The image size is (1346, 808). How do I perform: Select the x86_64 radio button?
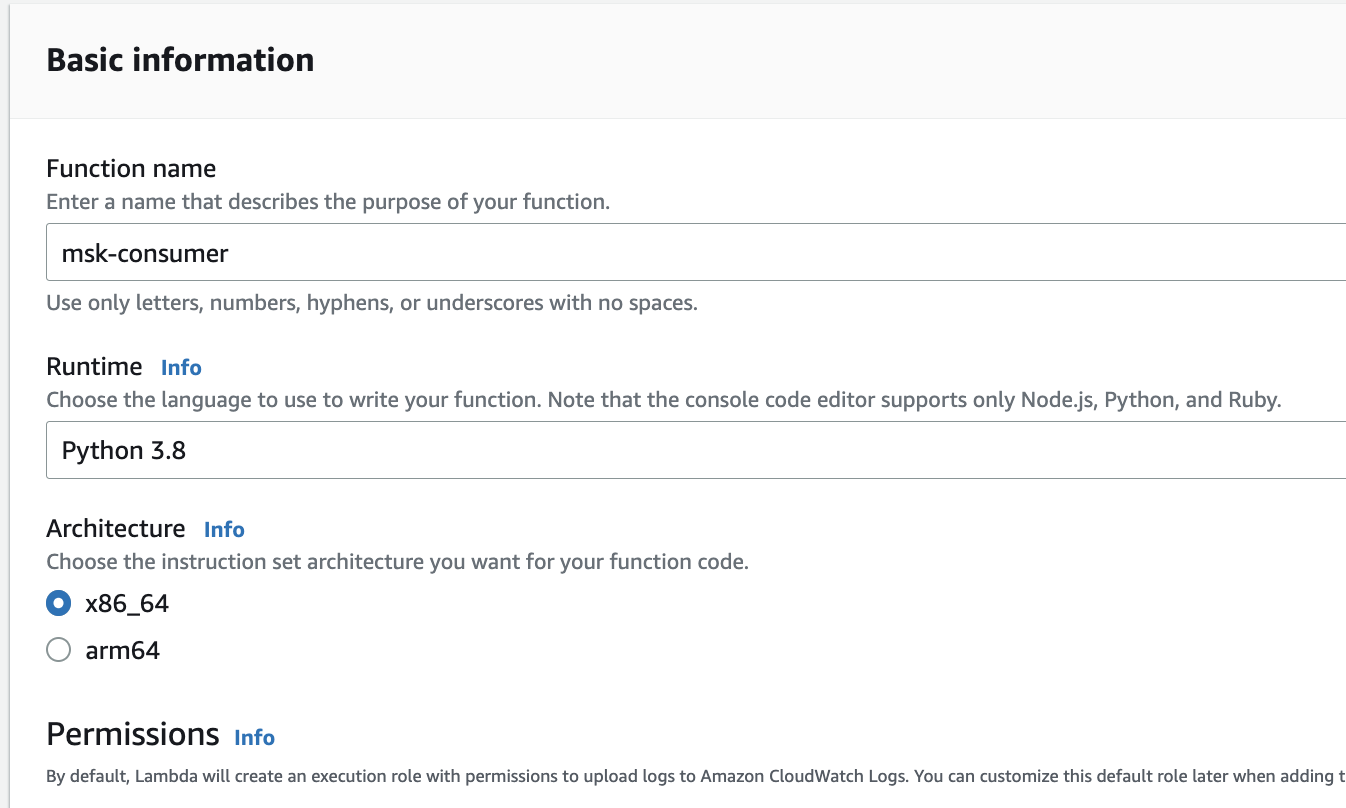click(x=59, y=604)
